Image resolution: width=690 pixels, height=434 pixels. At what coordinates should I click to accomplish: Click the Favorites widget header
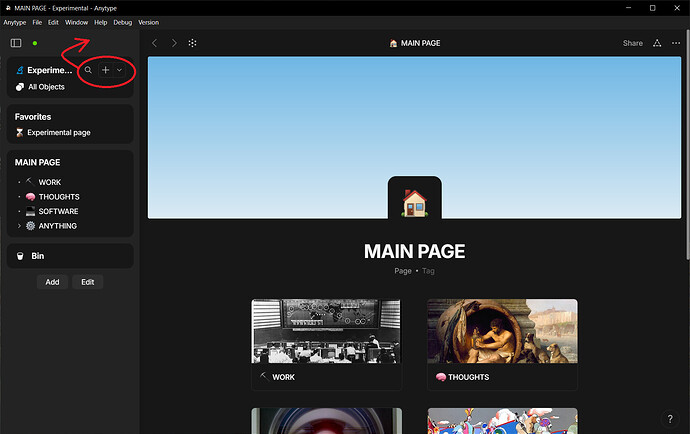[33, 117]
